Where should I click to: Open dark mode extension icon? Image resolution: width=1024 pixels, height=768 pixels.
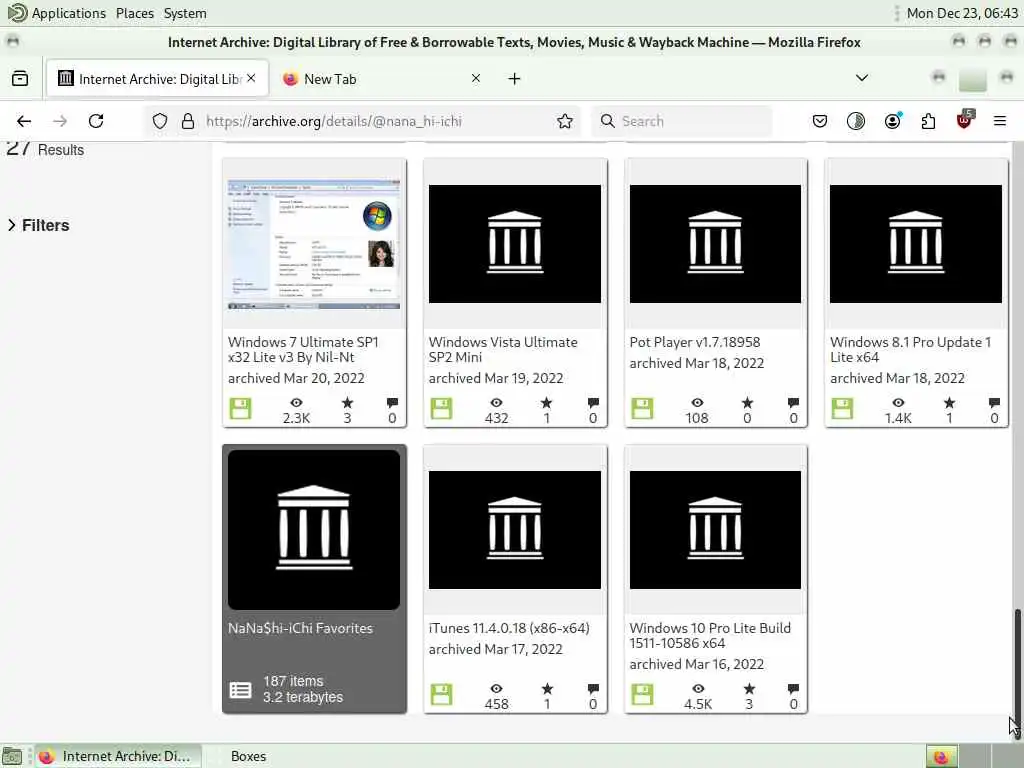tap(856, 121)
